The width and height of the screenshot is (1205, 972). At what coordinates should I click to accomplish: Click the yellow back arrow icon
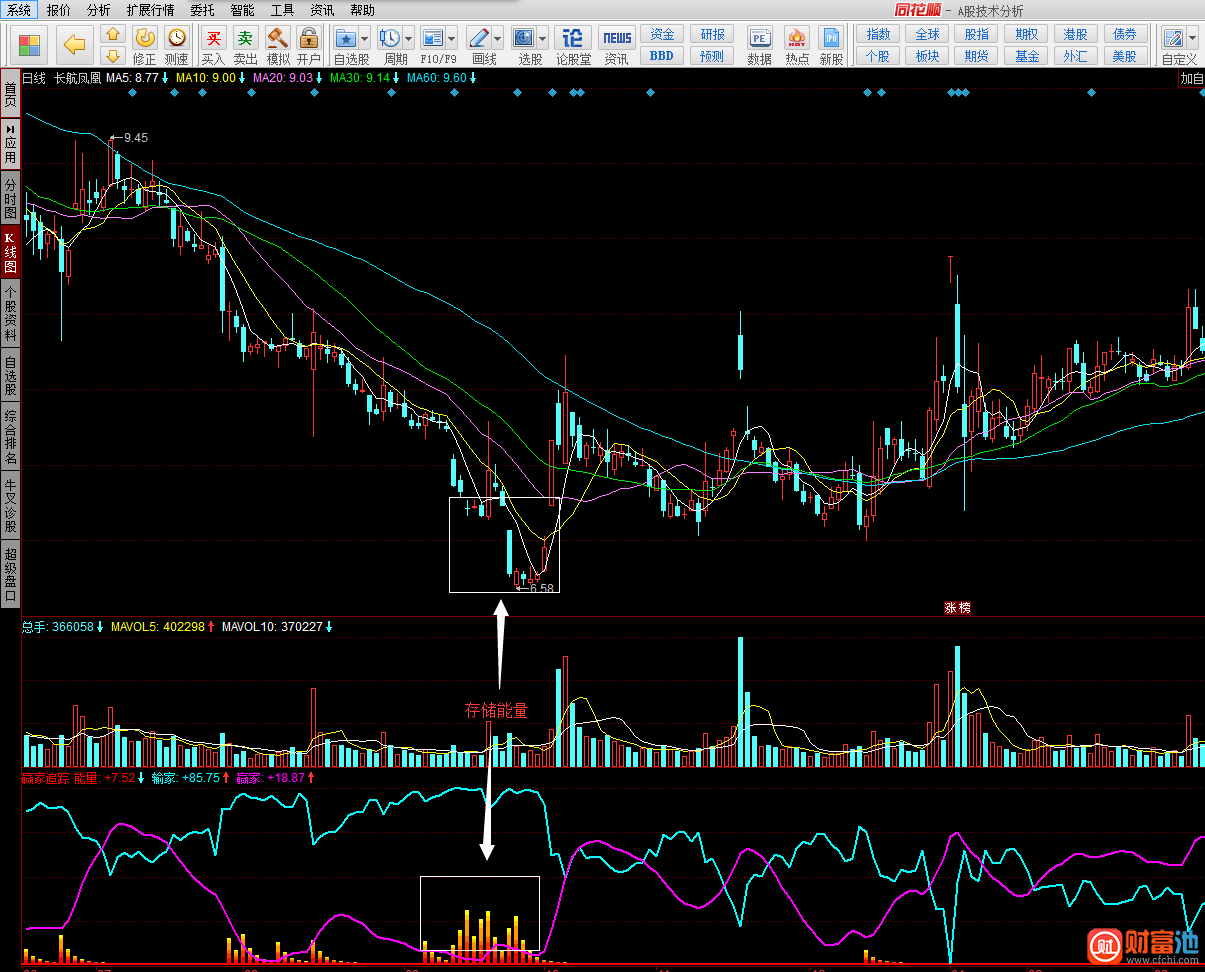[74, 43]
